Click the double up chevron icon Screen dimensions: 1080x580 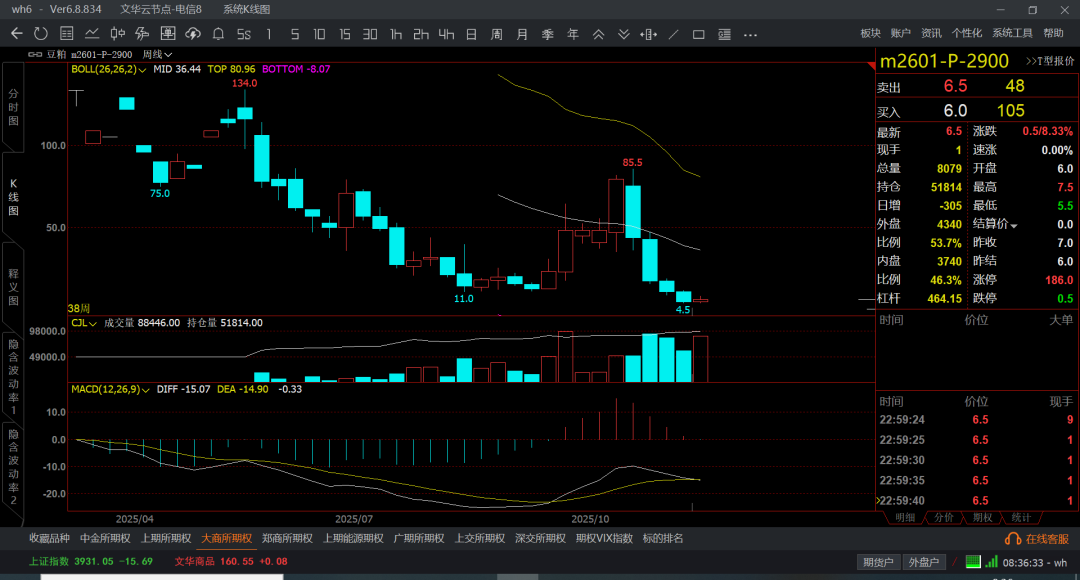pos(598,33)
